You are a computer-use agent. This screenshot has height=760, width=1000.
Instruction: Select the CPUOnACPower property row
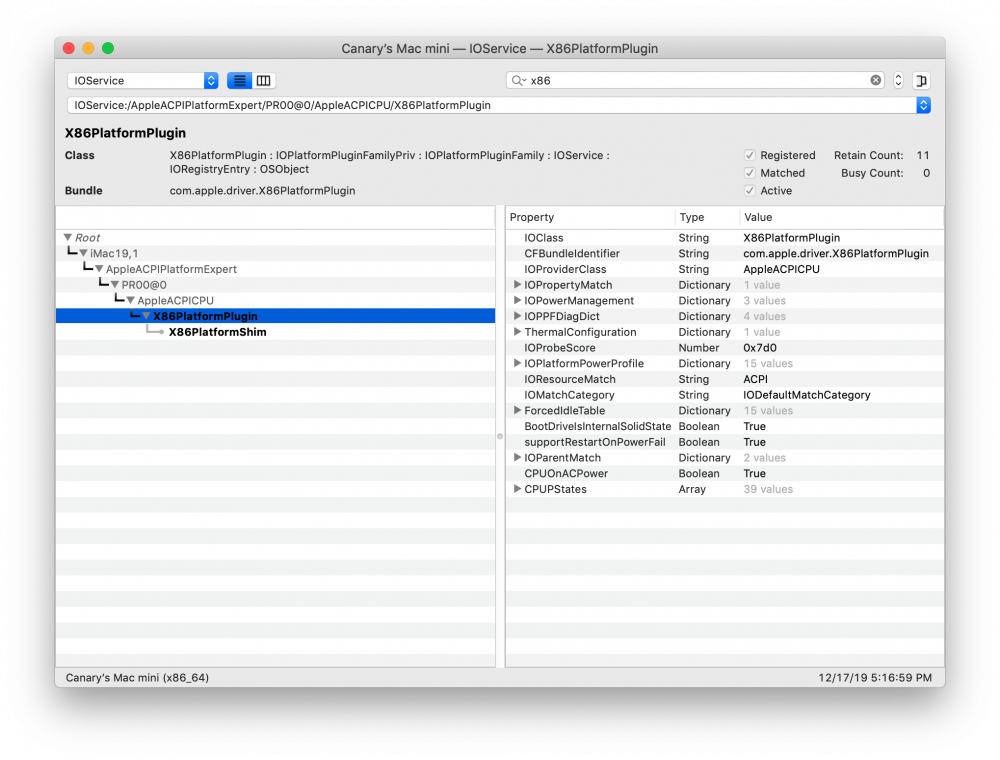[725, 473]
